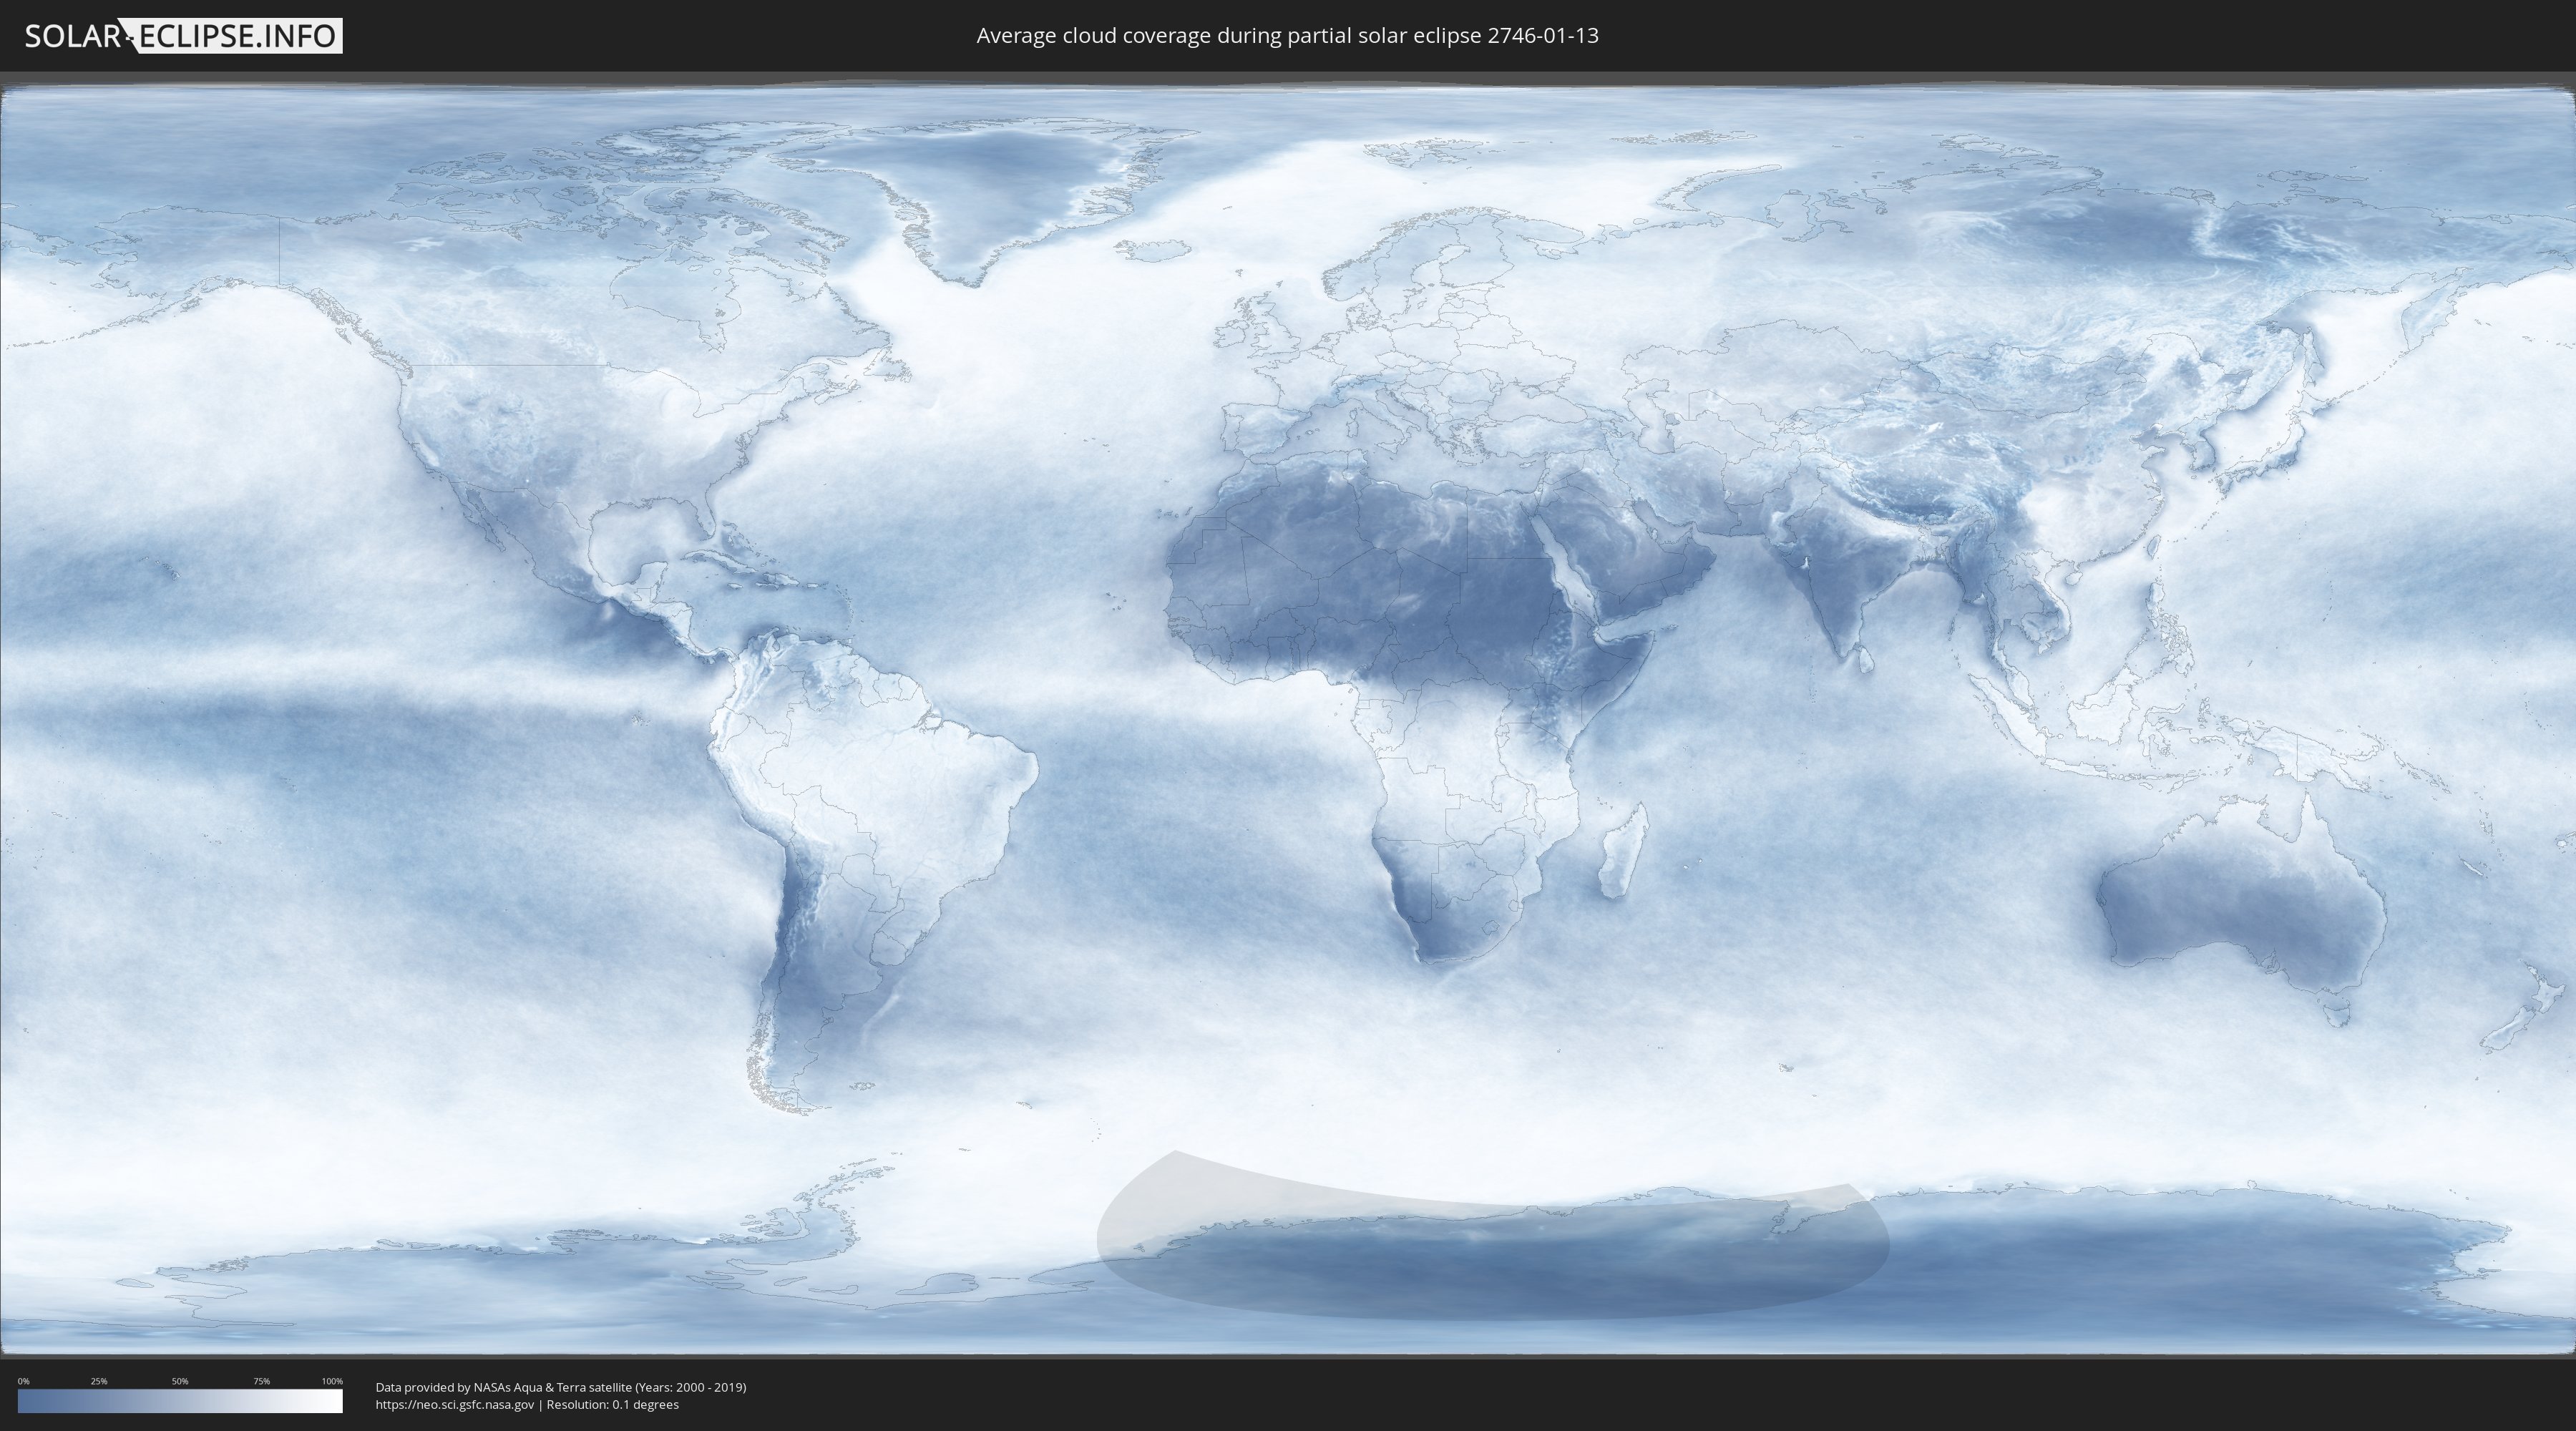Click 'Data provided by NASAs Aqua & Terra satellite' text
This screenshot has width=2576, height=1431.
[503, 1387]
